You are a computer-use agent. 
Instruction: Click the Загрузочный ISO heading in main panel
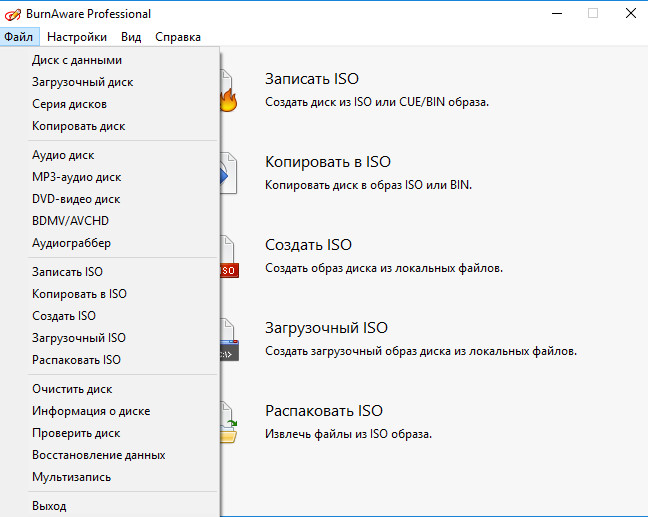click(326, 328)
